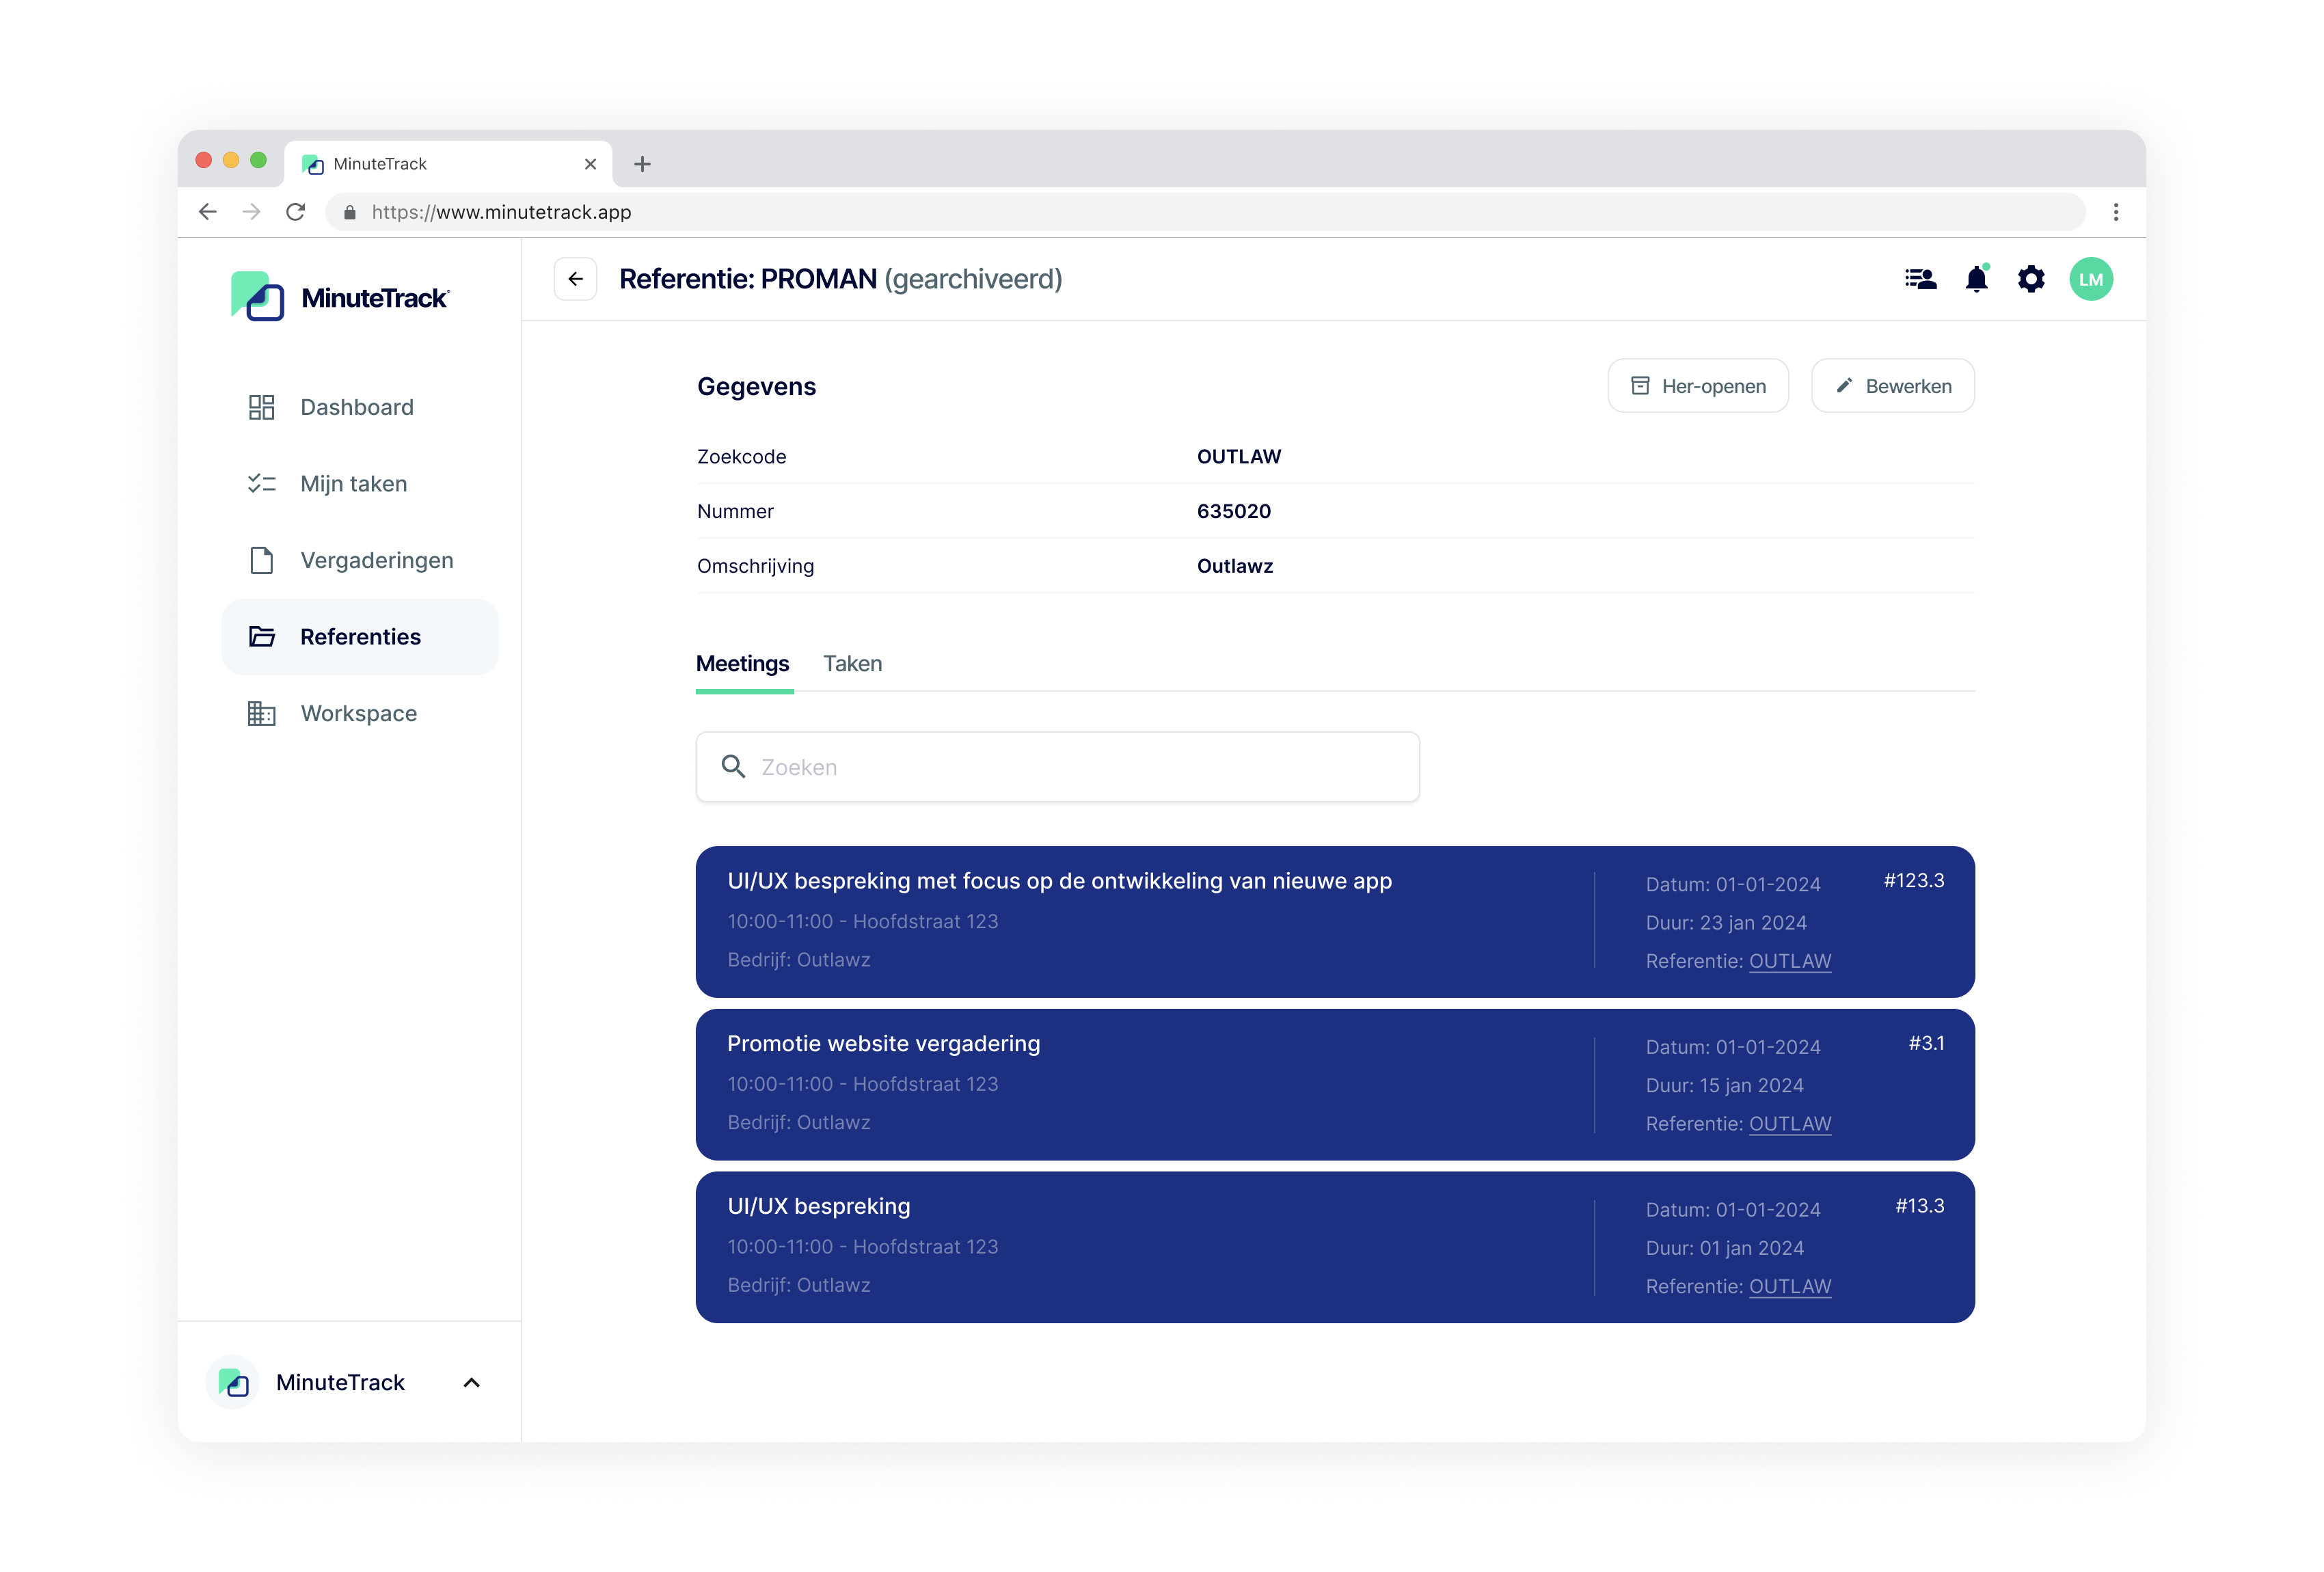Close the MinuteTrack browser tab
Image resolution: width=2324 pixels, height=1572 pixels.
(x=590, y=164)
